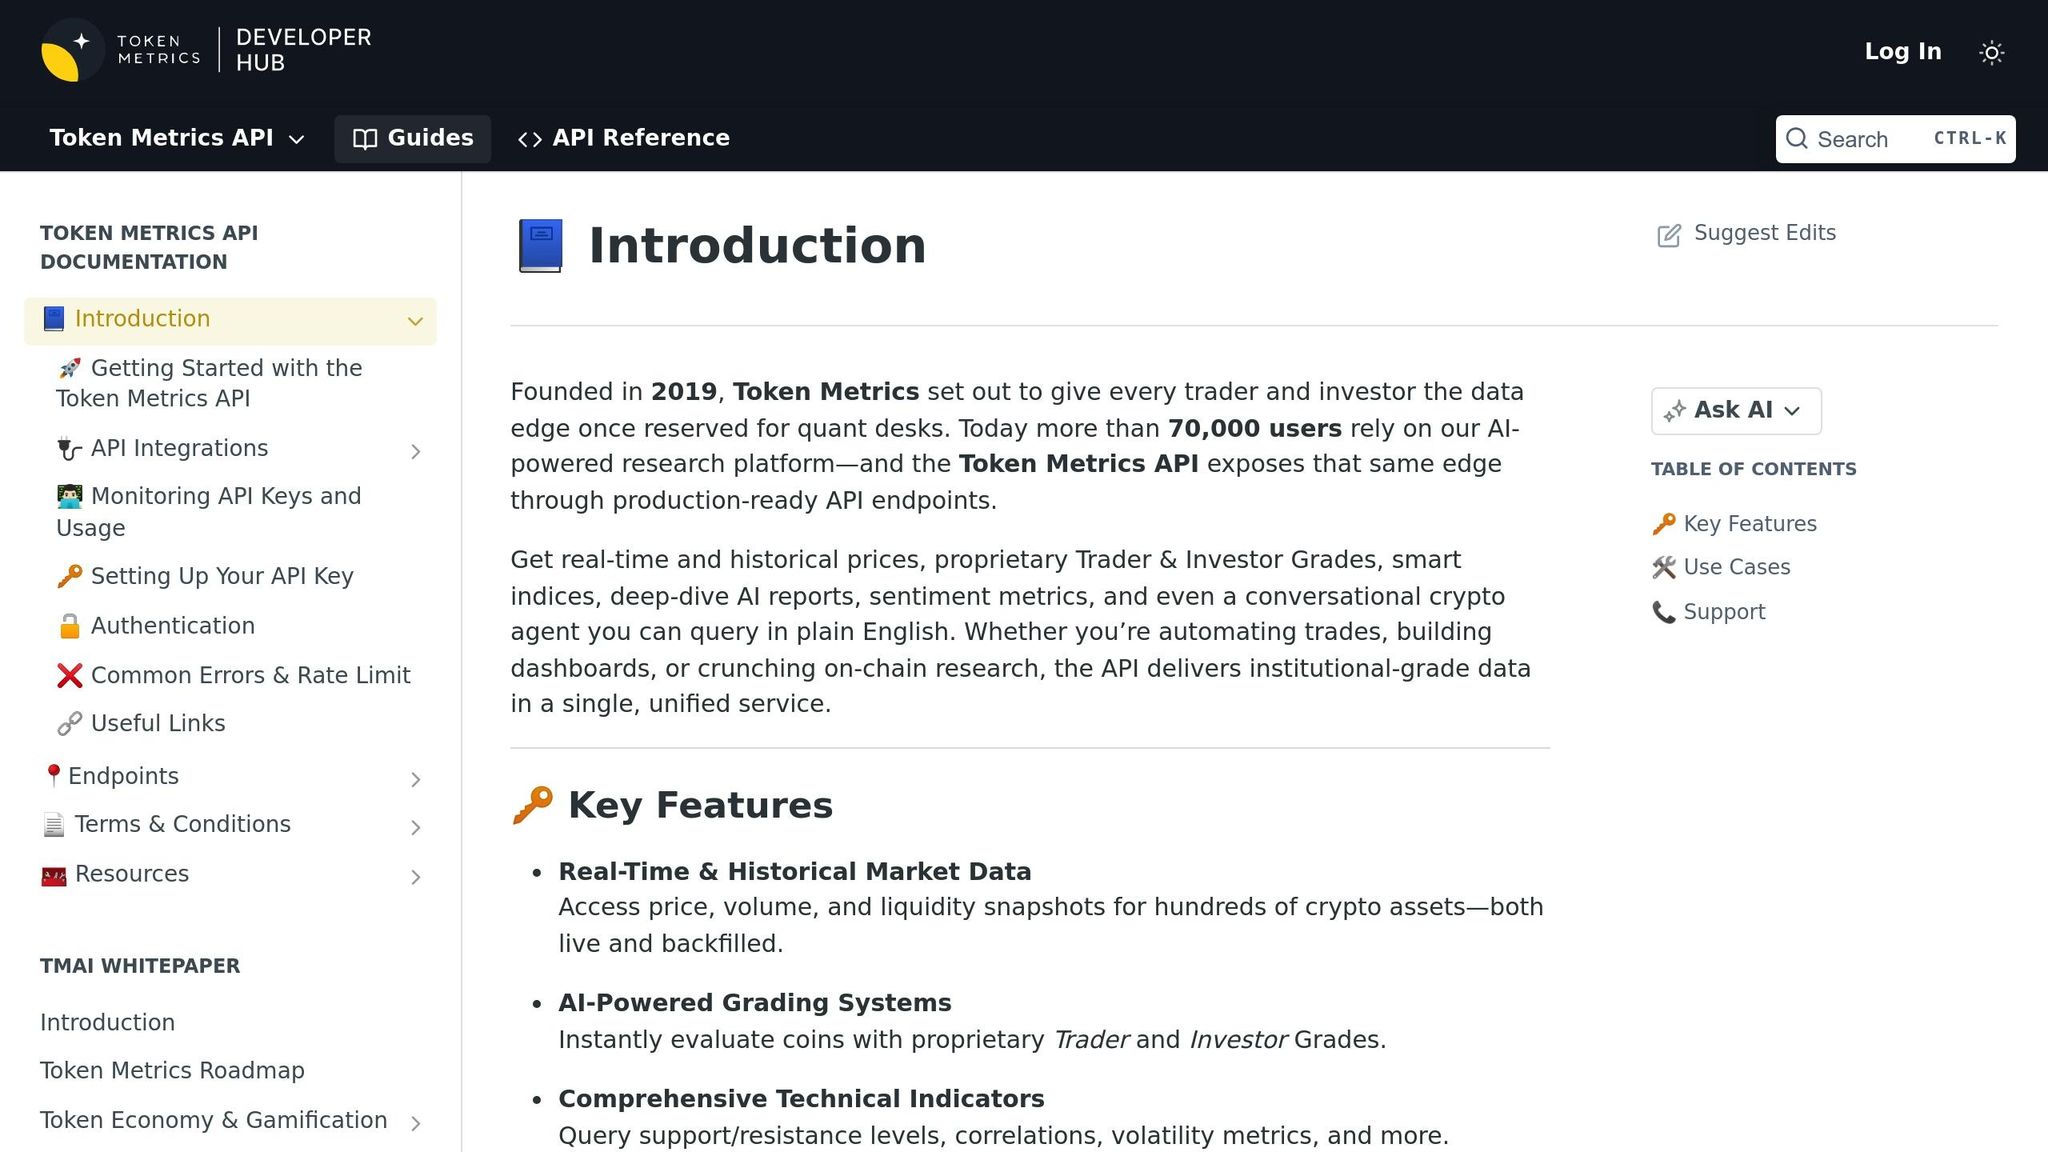Click the phone icon beside Support
This screenshot has height=1152, width=2048.
pos(1663,612)
